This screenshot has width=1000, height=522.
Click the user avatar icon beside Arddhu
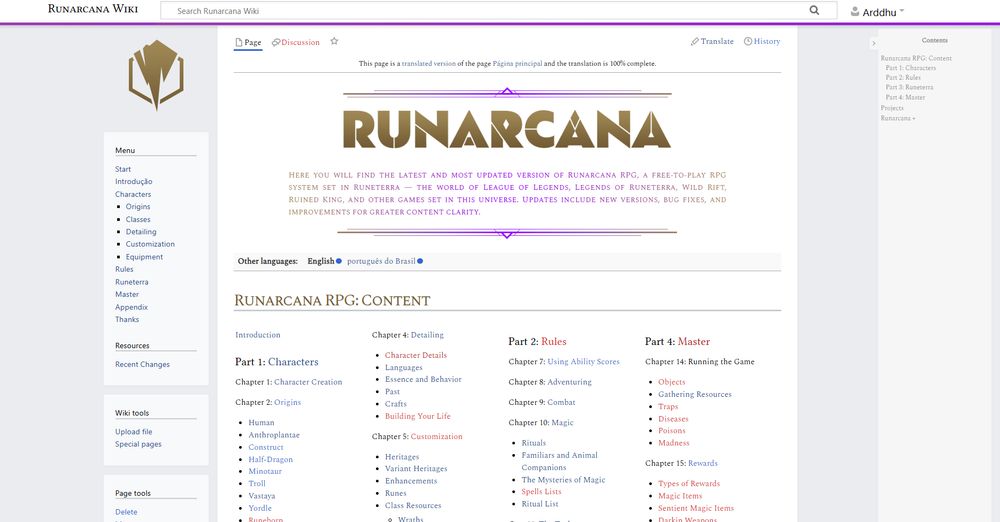tap(855, 11)
